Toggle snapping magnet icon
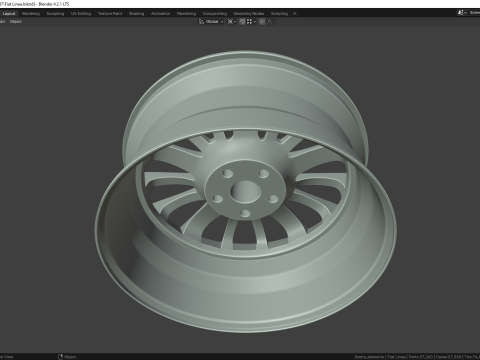 (x=242, y=22)
